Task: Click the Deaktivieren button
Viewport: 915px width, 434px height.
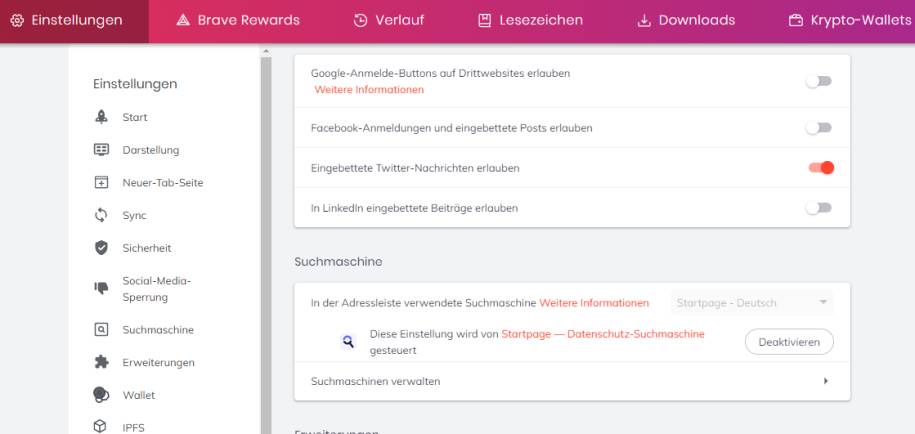Action: (789, 342)
